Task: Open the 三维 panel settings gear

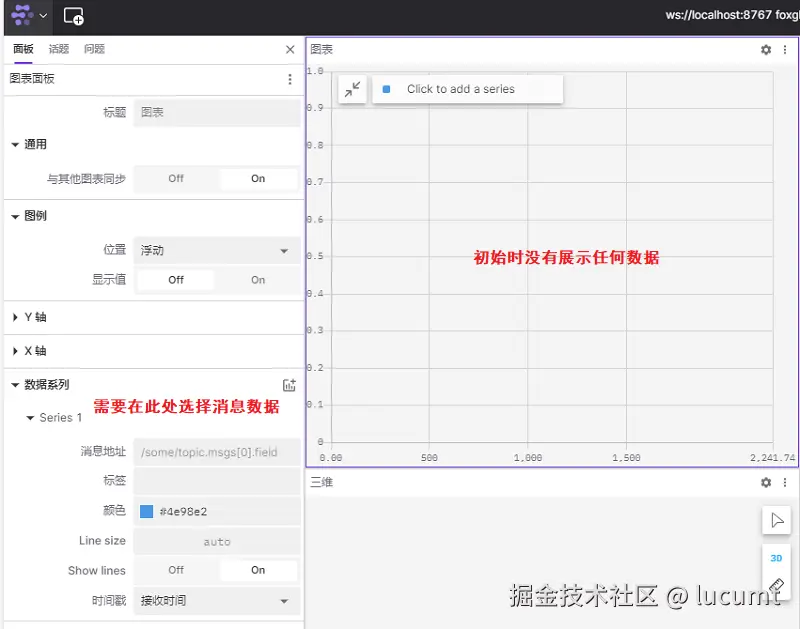Action: (765, 482)
